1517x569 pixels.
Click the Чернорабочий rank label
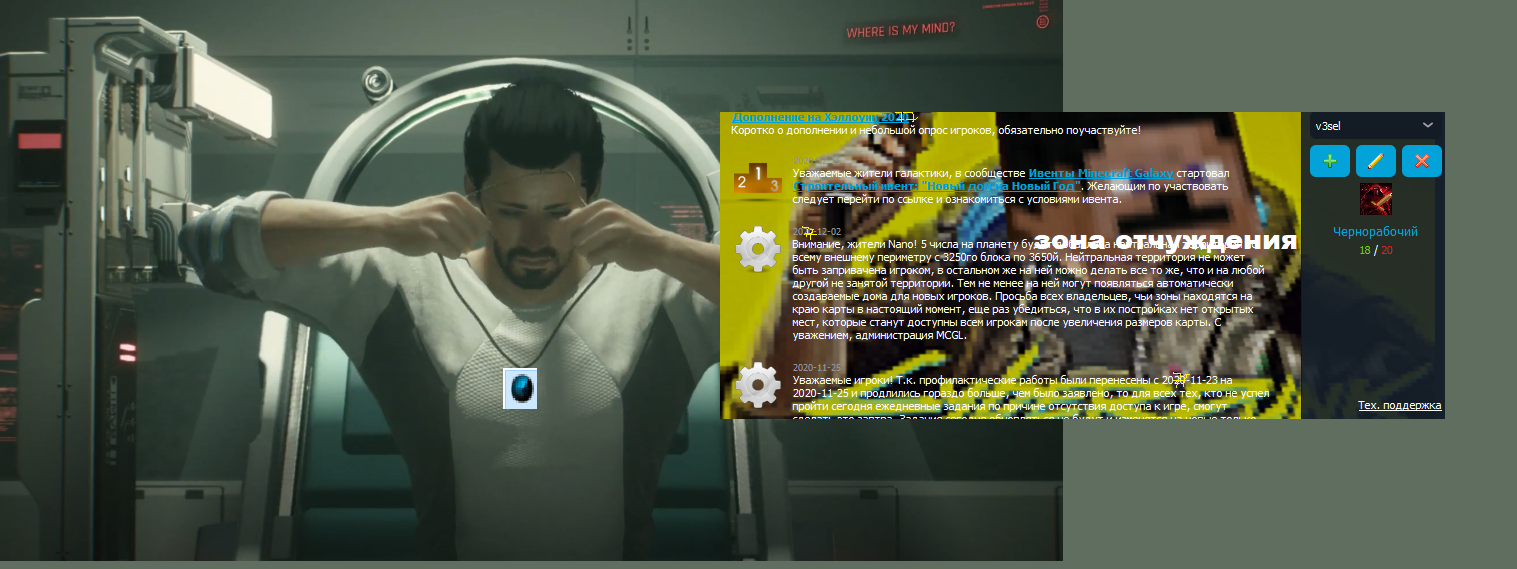[x=1375, y=232]
